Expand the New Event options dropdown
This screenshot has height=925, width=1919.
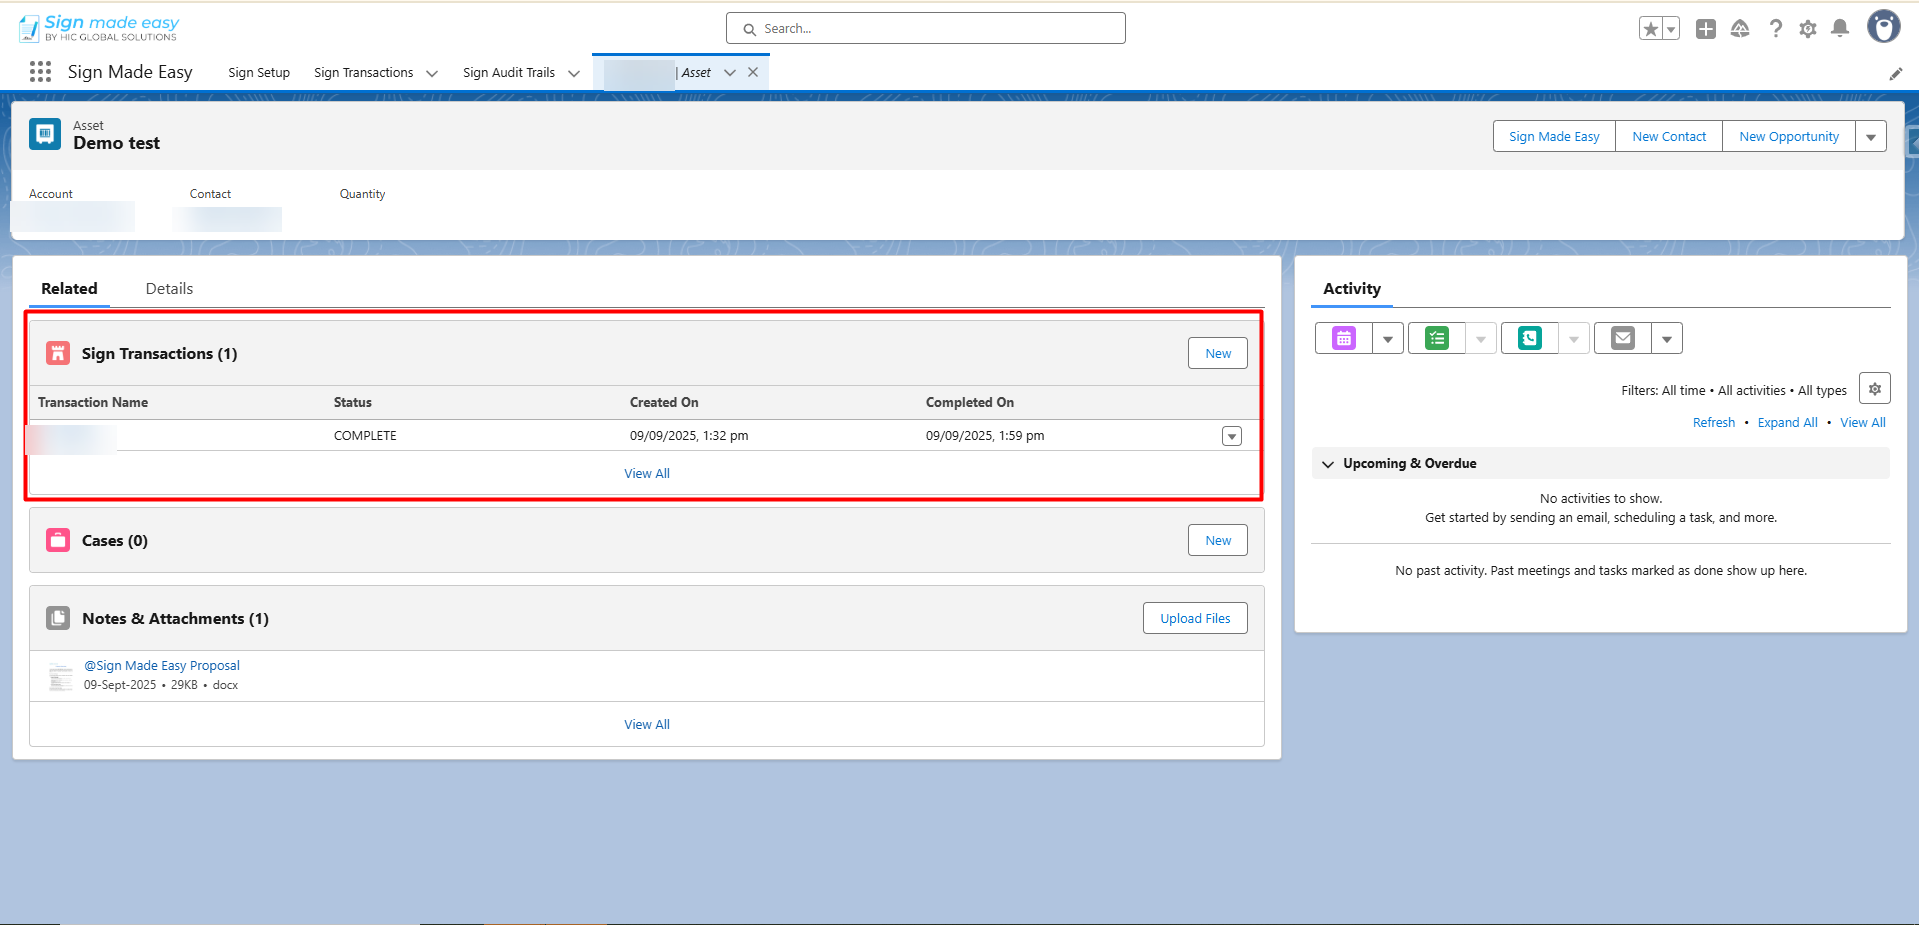click(x=1388, y=338)
